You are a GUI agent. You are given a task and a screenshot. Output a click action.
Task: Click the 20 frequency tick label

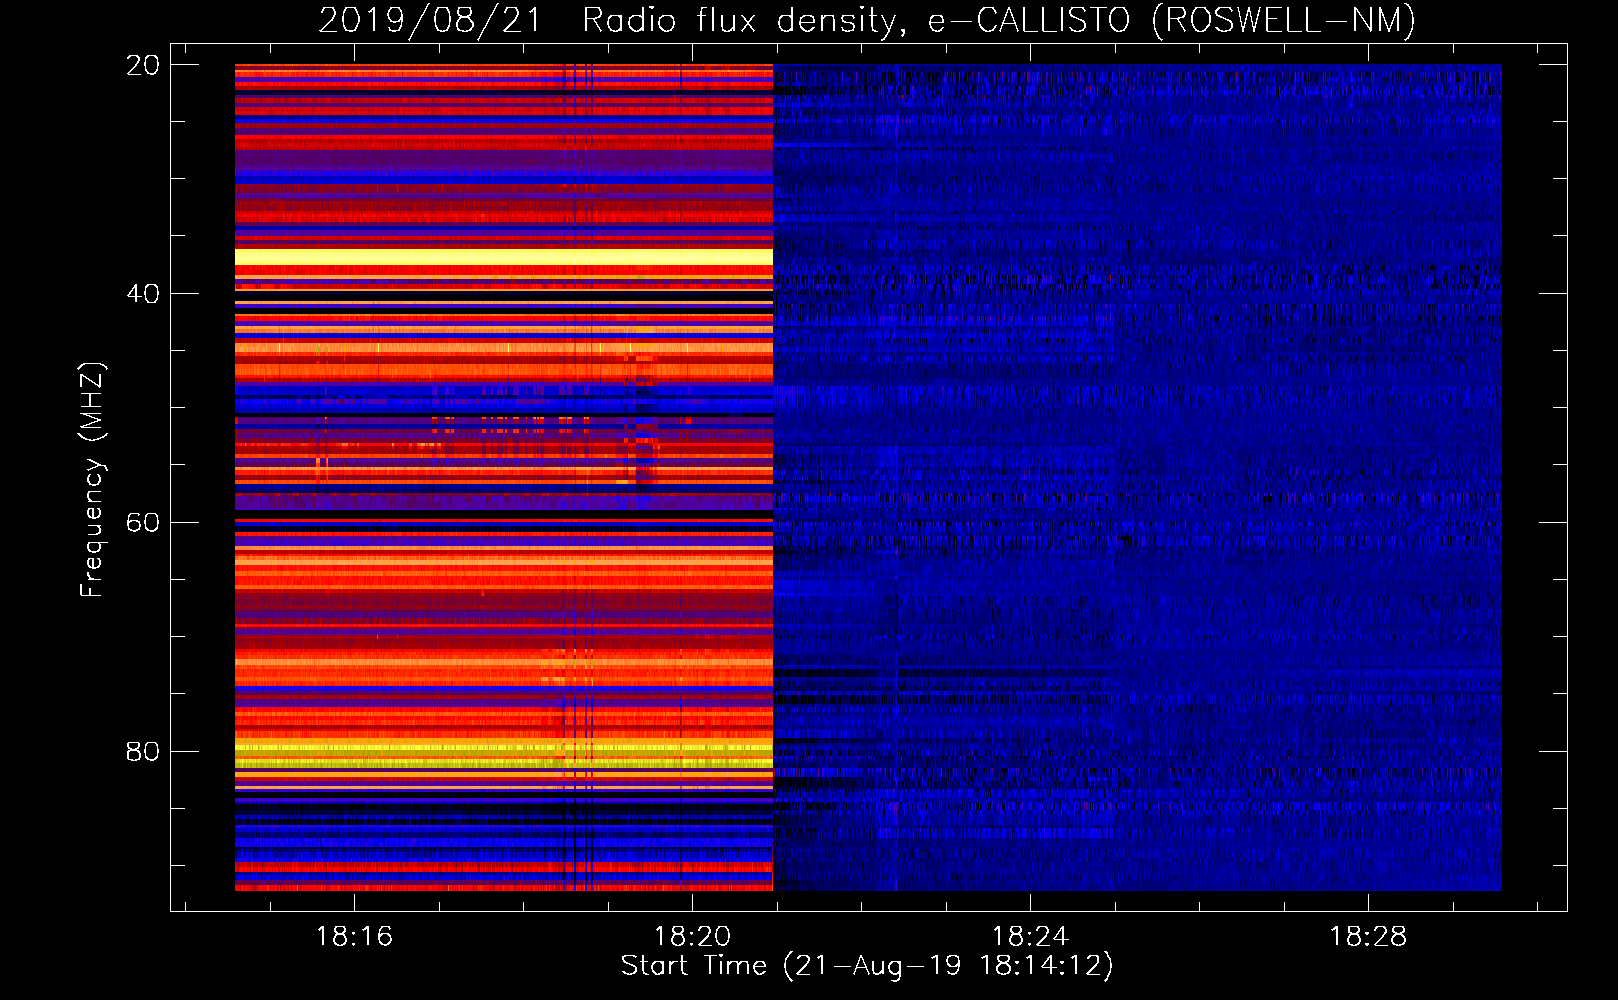pyautogui.click(x=142, y=65)
